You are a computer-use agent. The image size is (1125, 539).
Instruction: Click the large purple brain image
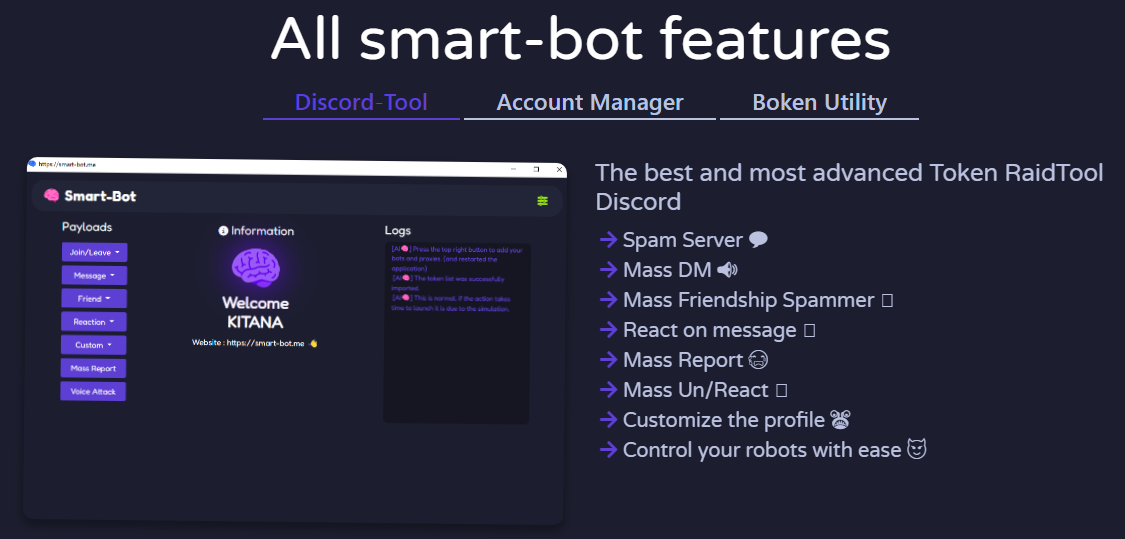255,268
